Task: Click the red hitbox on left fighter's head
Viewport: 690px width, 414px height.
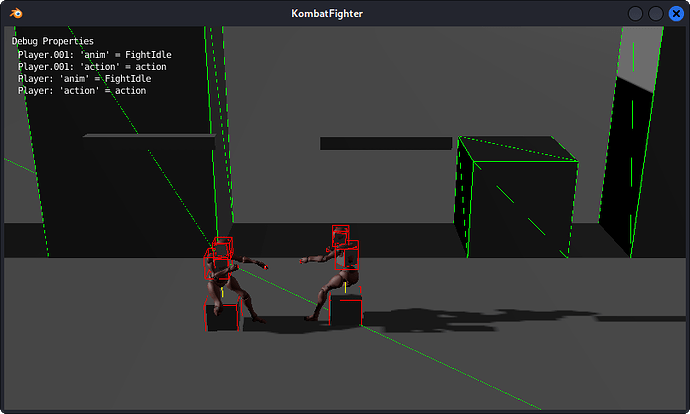Action: coord(223,247)
